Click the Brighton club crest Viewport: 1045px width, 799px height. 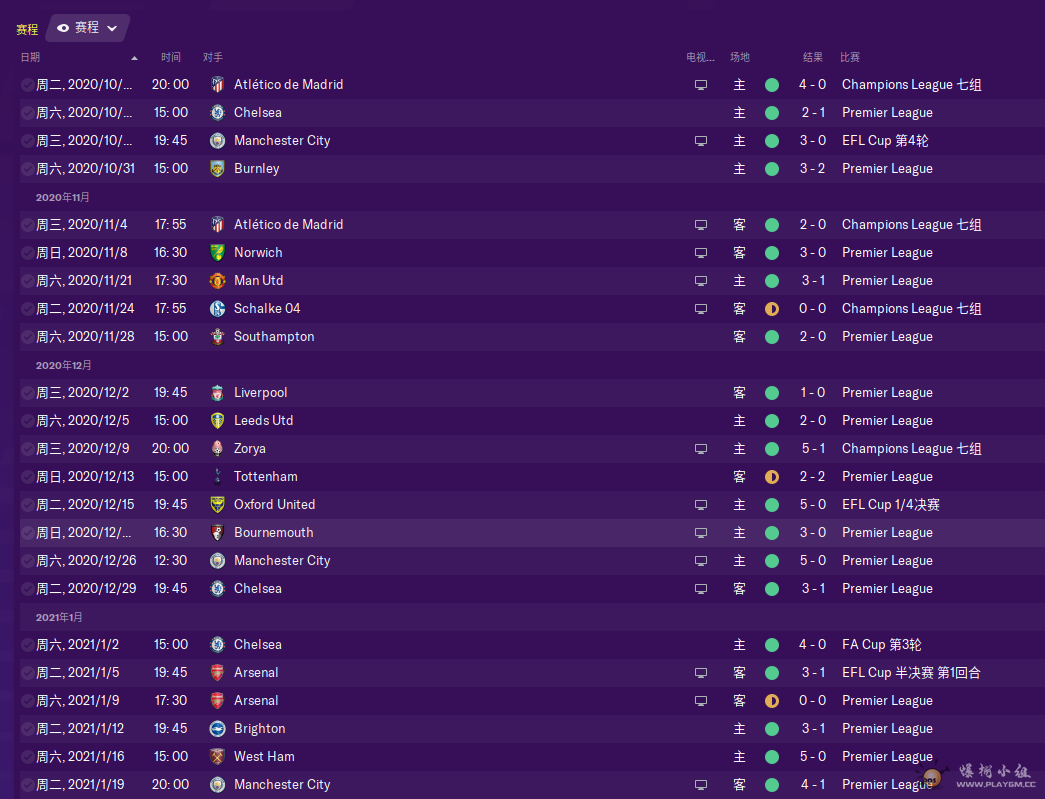pyautogui.click(x=217, y=728)
